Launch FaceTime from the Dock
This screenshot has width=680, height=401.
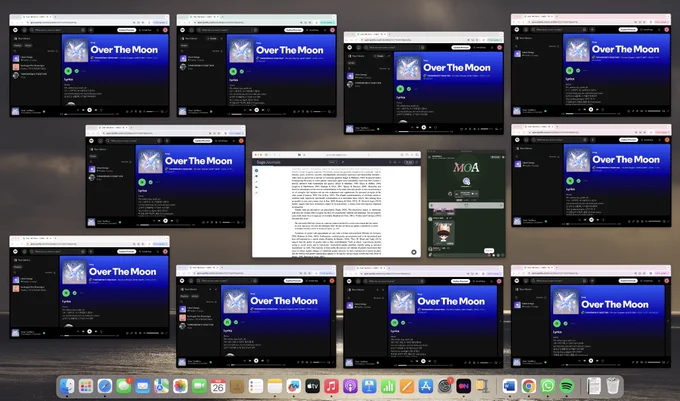pyautogui.click(x=199, y=386)
